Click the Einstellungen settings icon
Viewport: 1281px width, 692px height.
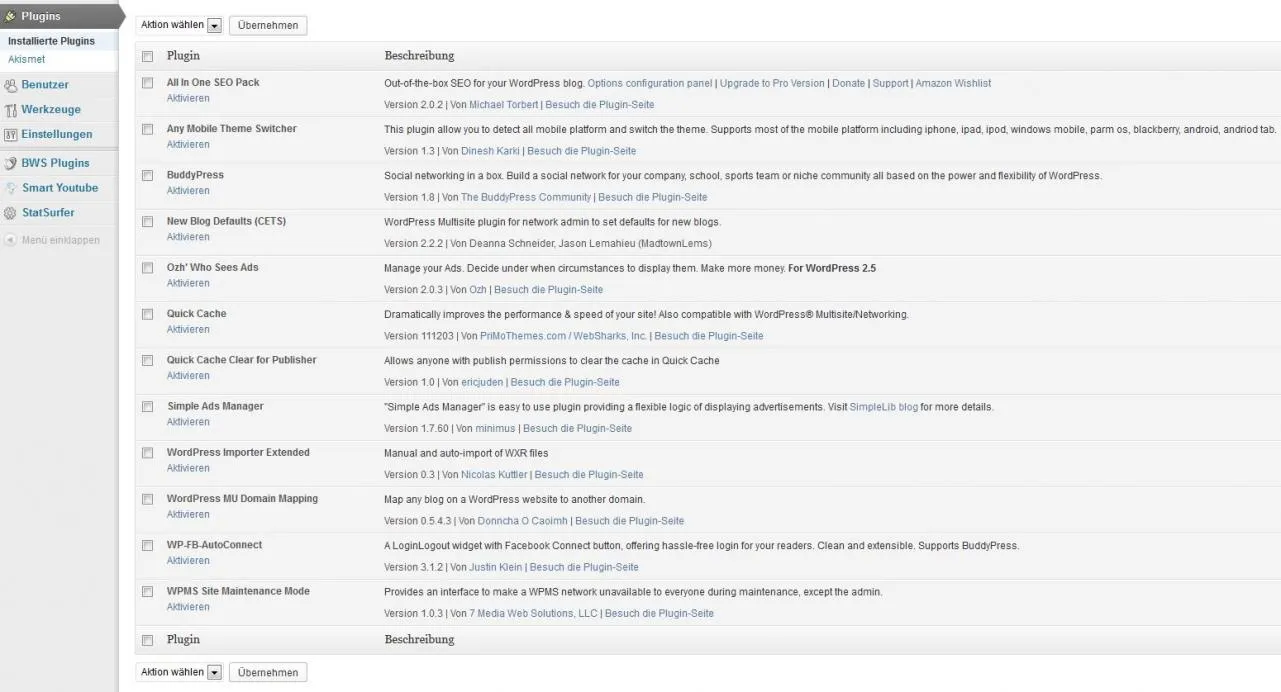tap(11, 134)
